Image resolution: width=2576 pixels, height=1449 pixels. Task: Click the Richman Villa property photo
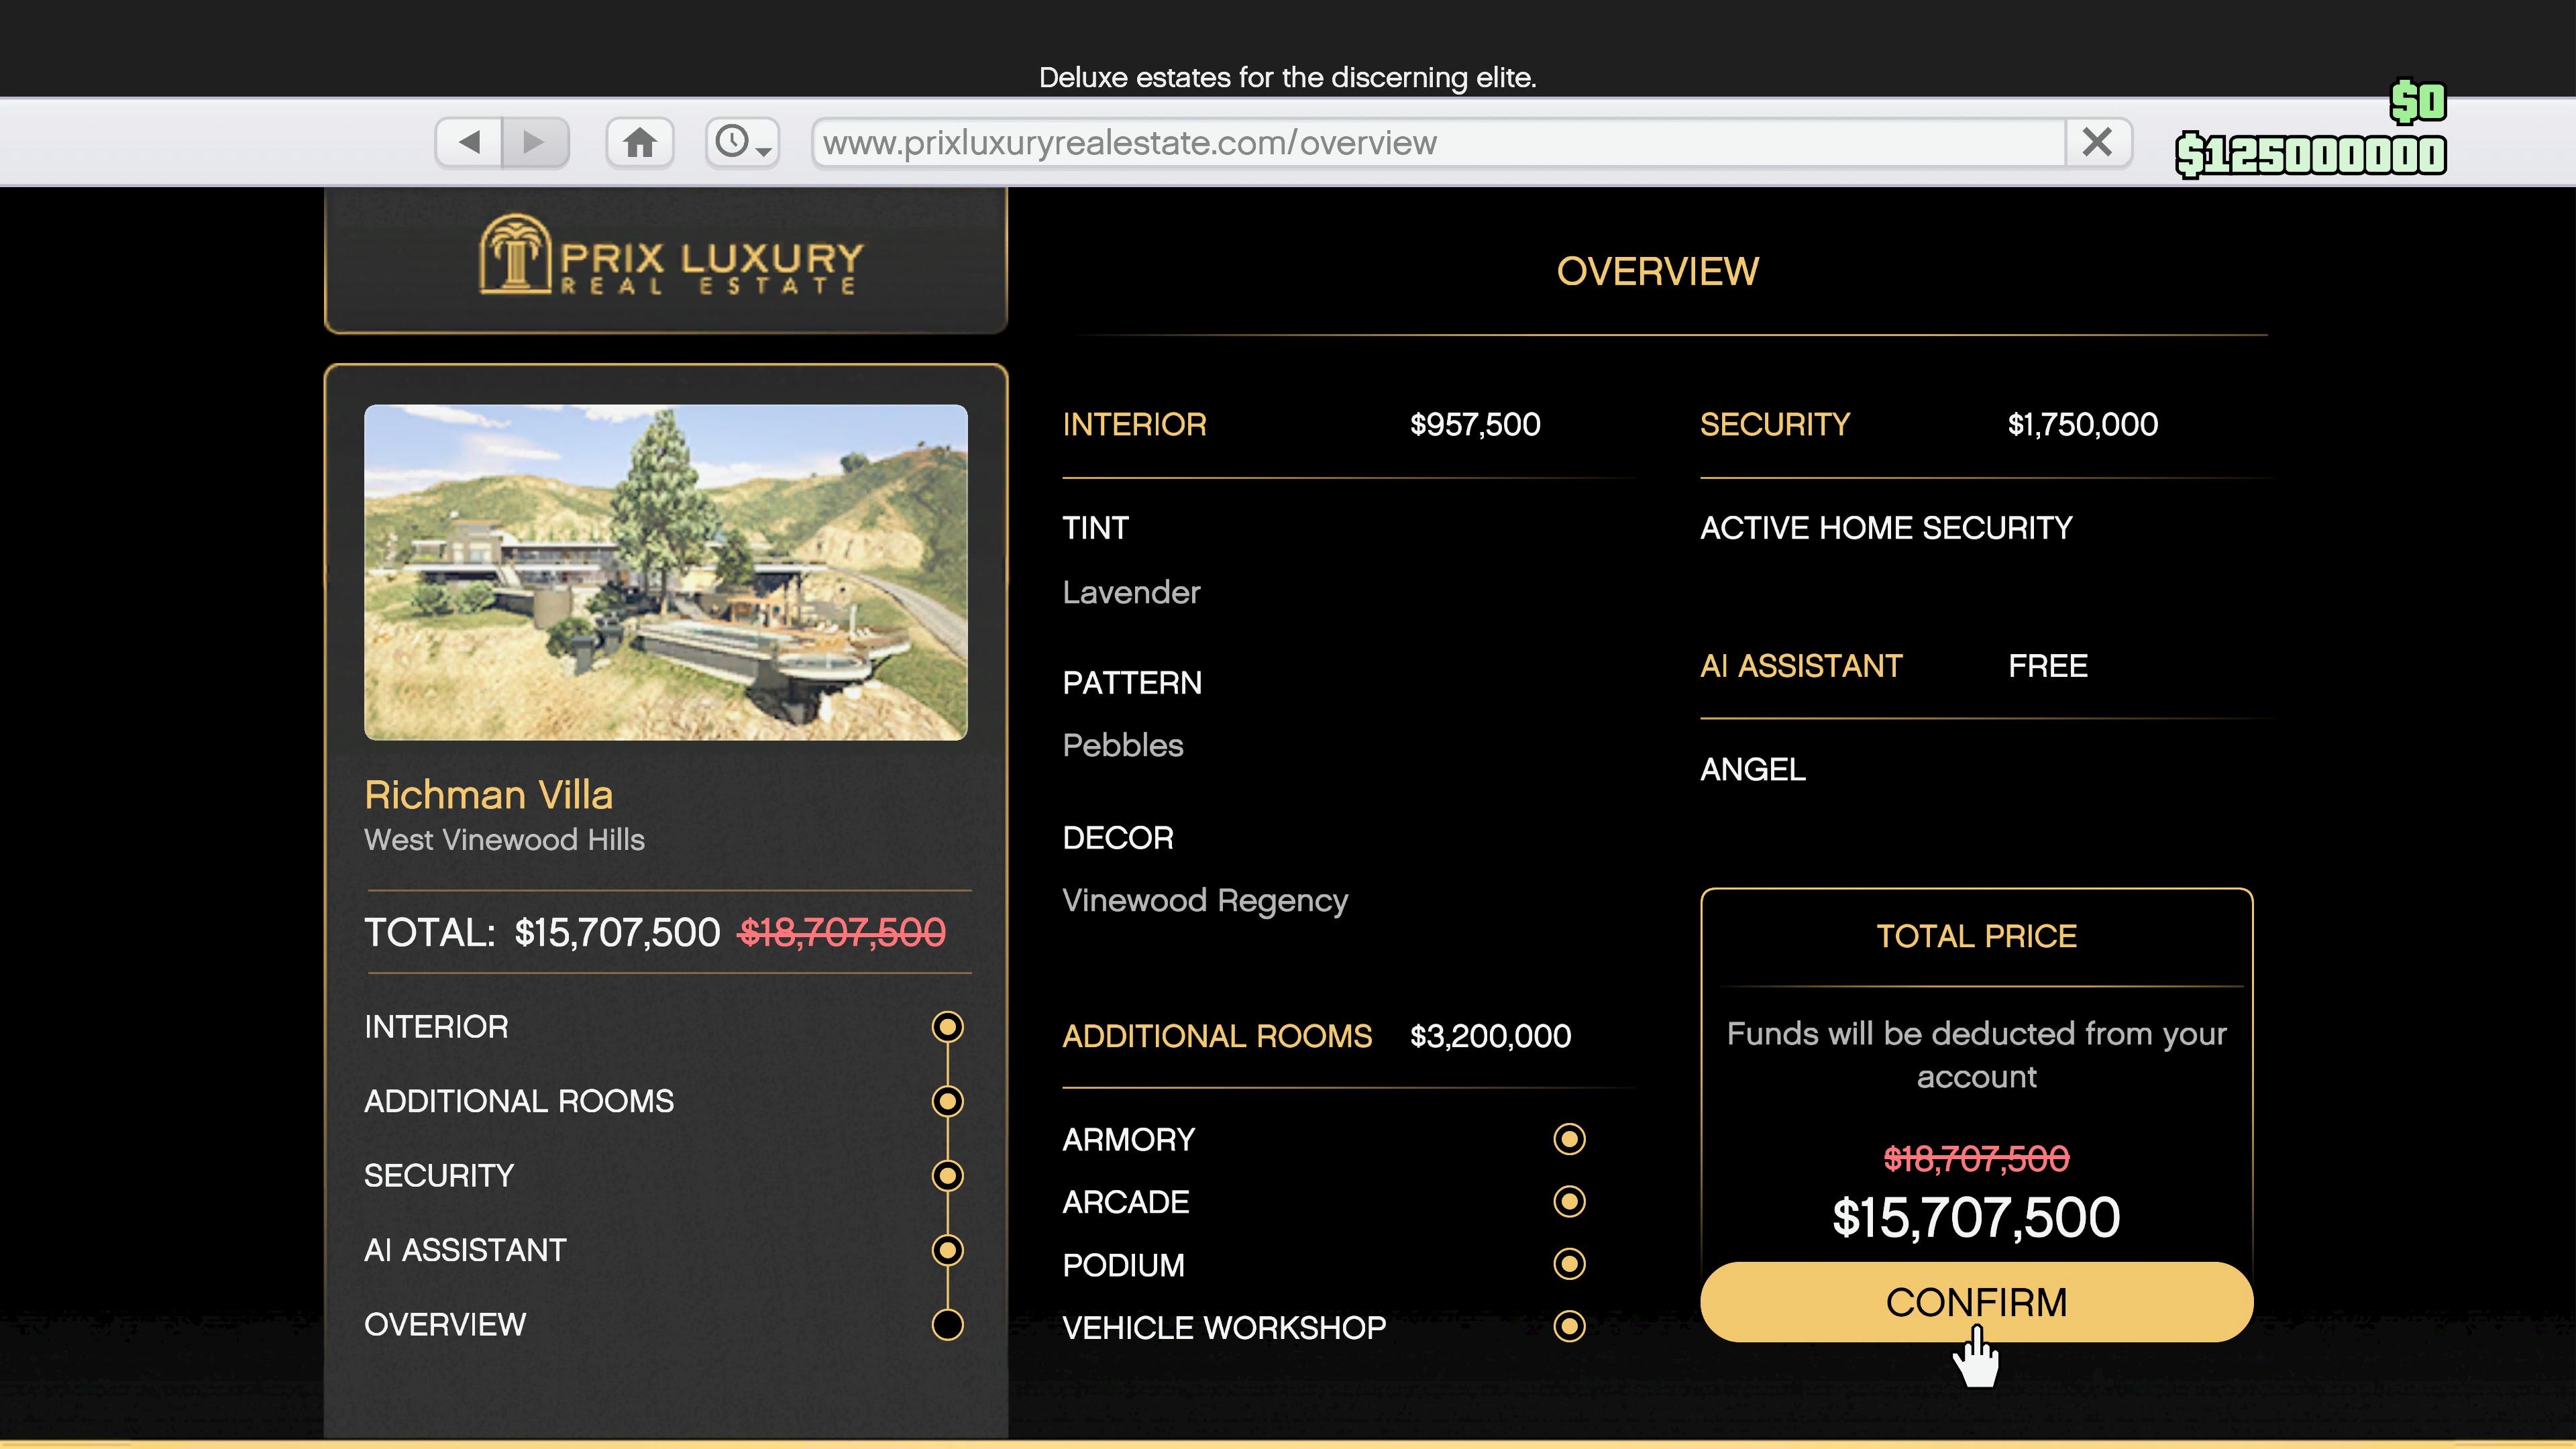[666, 572]
